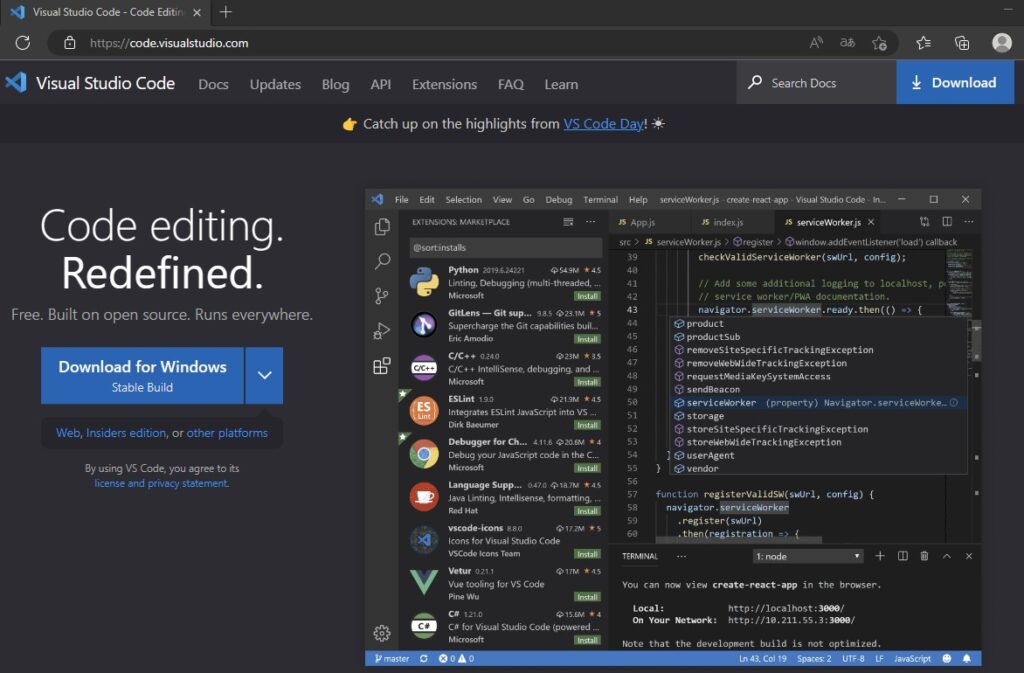Maximize terminal panel with up chevron
The width and height of the screenshot is (1024, 673).
(x=946, y=556)
